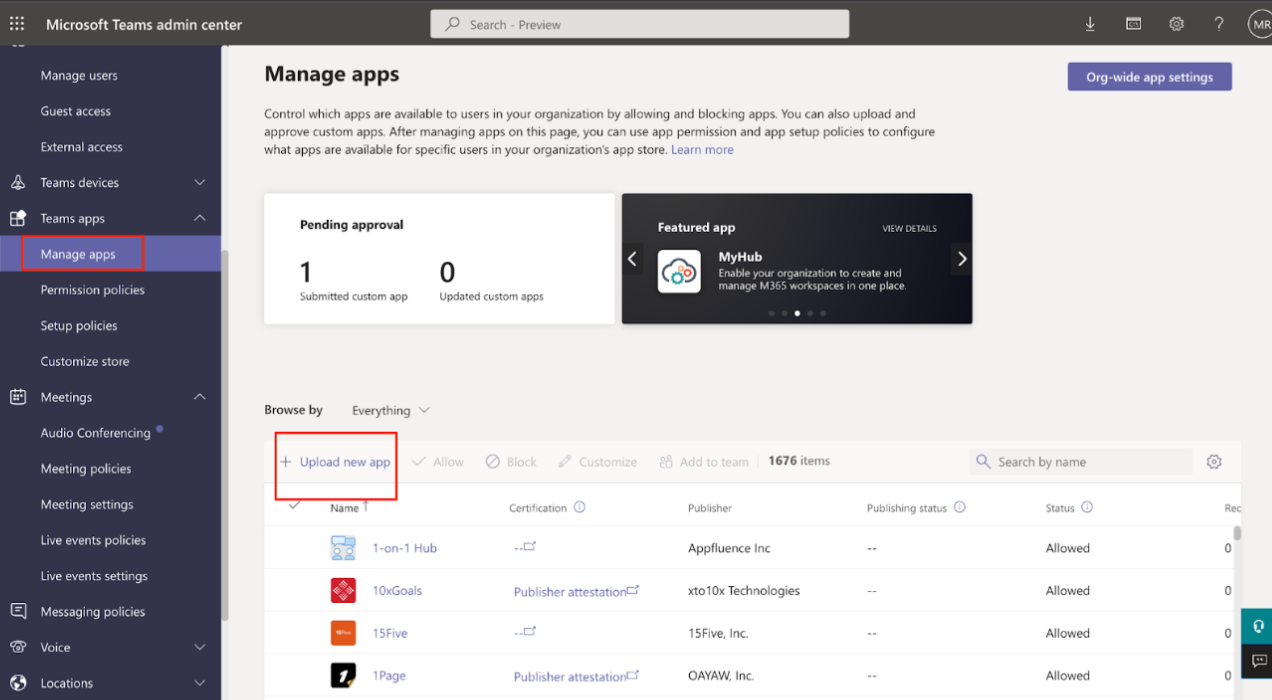Open 1Page Publisher attestation link
1272x700 pixels.
576,676
